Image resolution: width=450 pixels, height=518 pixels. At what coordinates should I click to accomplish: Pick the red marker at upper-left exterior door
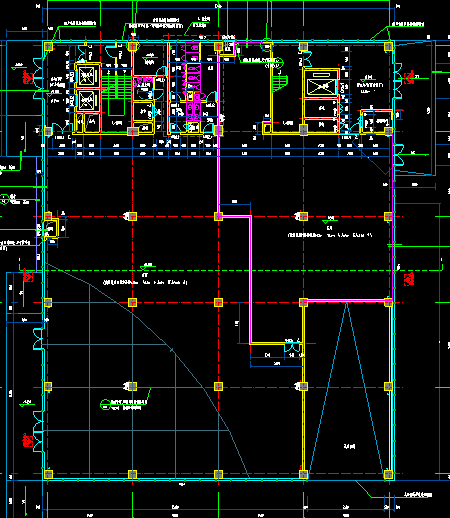27,77
